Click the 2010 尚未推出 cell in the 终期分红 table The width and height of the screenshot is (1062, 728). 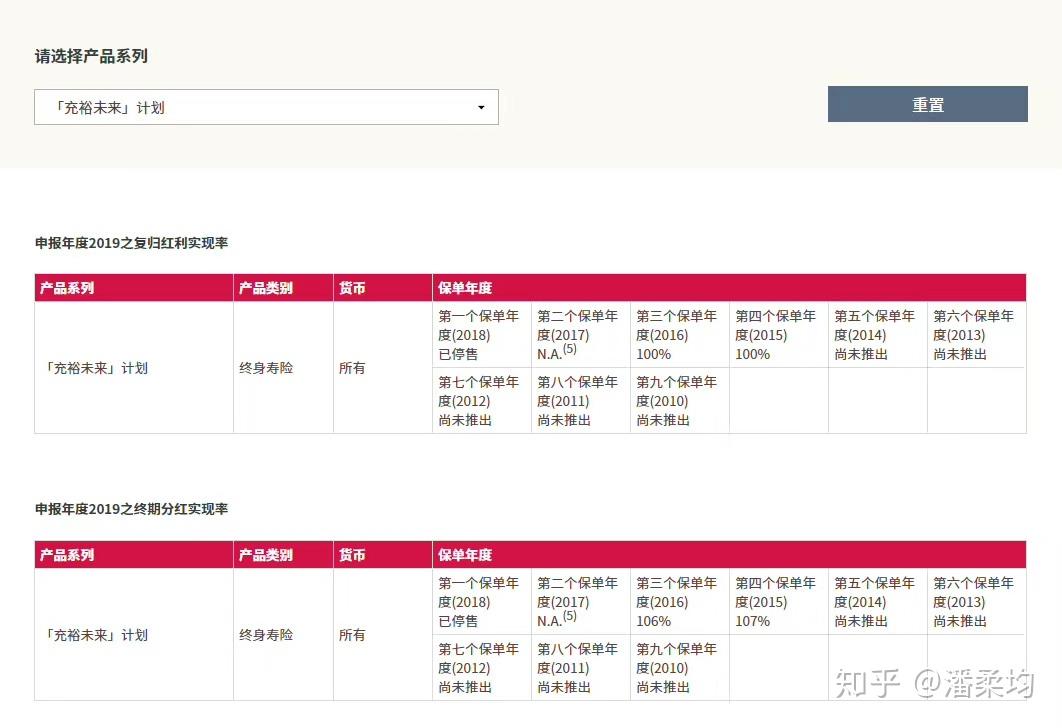point(679,668)
